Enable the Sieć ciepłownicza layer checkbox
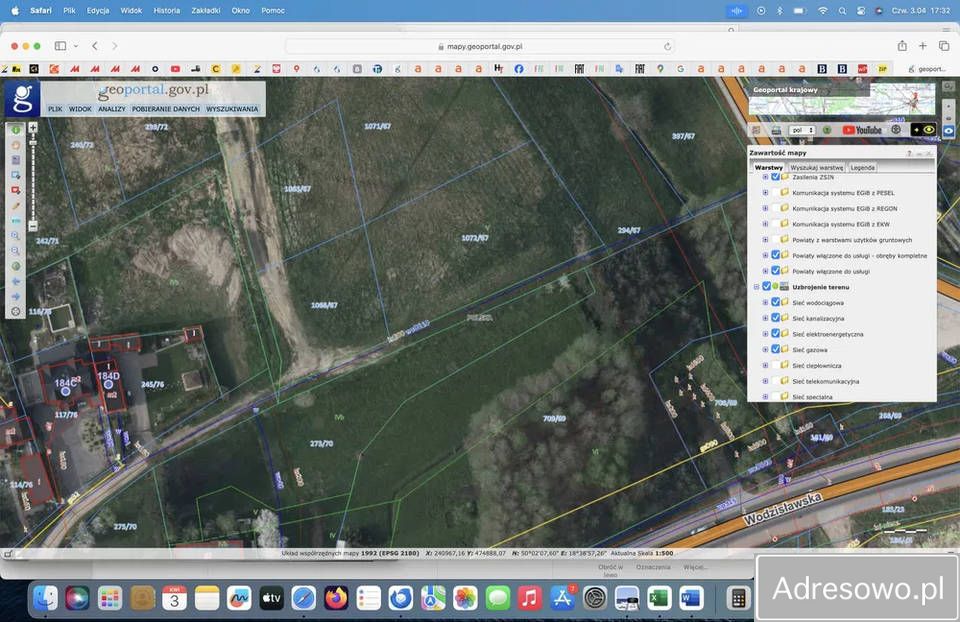960x622 pixels. [775, 365]
